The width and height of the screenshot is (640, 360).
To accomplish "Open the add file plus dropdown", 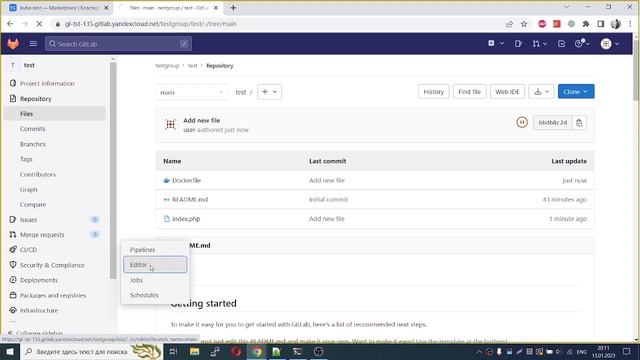I will (x=269, y=92).
